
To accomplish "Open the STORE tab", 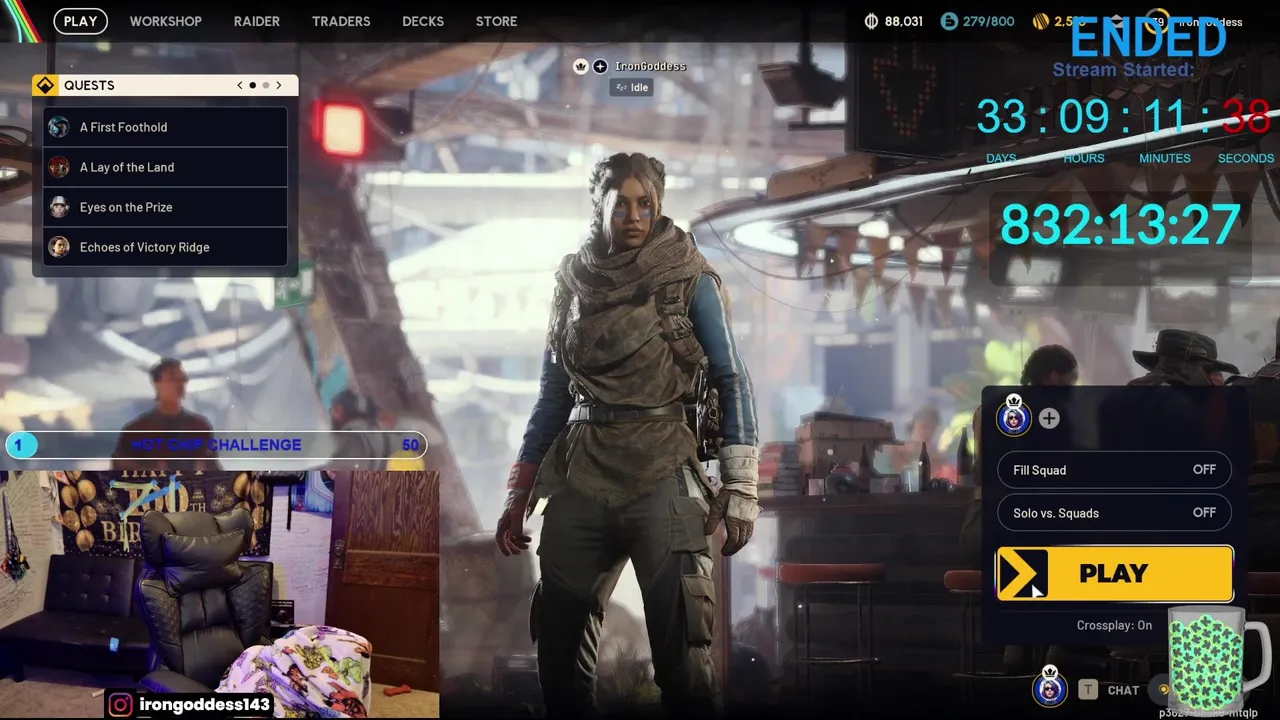I will click(496, 21).
